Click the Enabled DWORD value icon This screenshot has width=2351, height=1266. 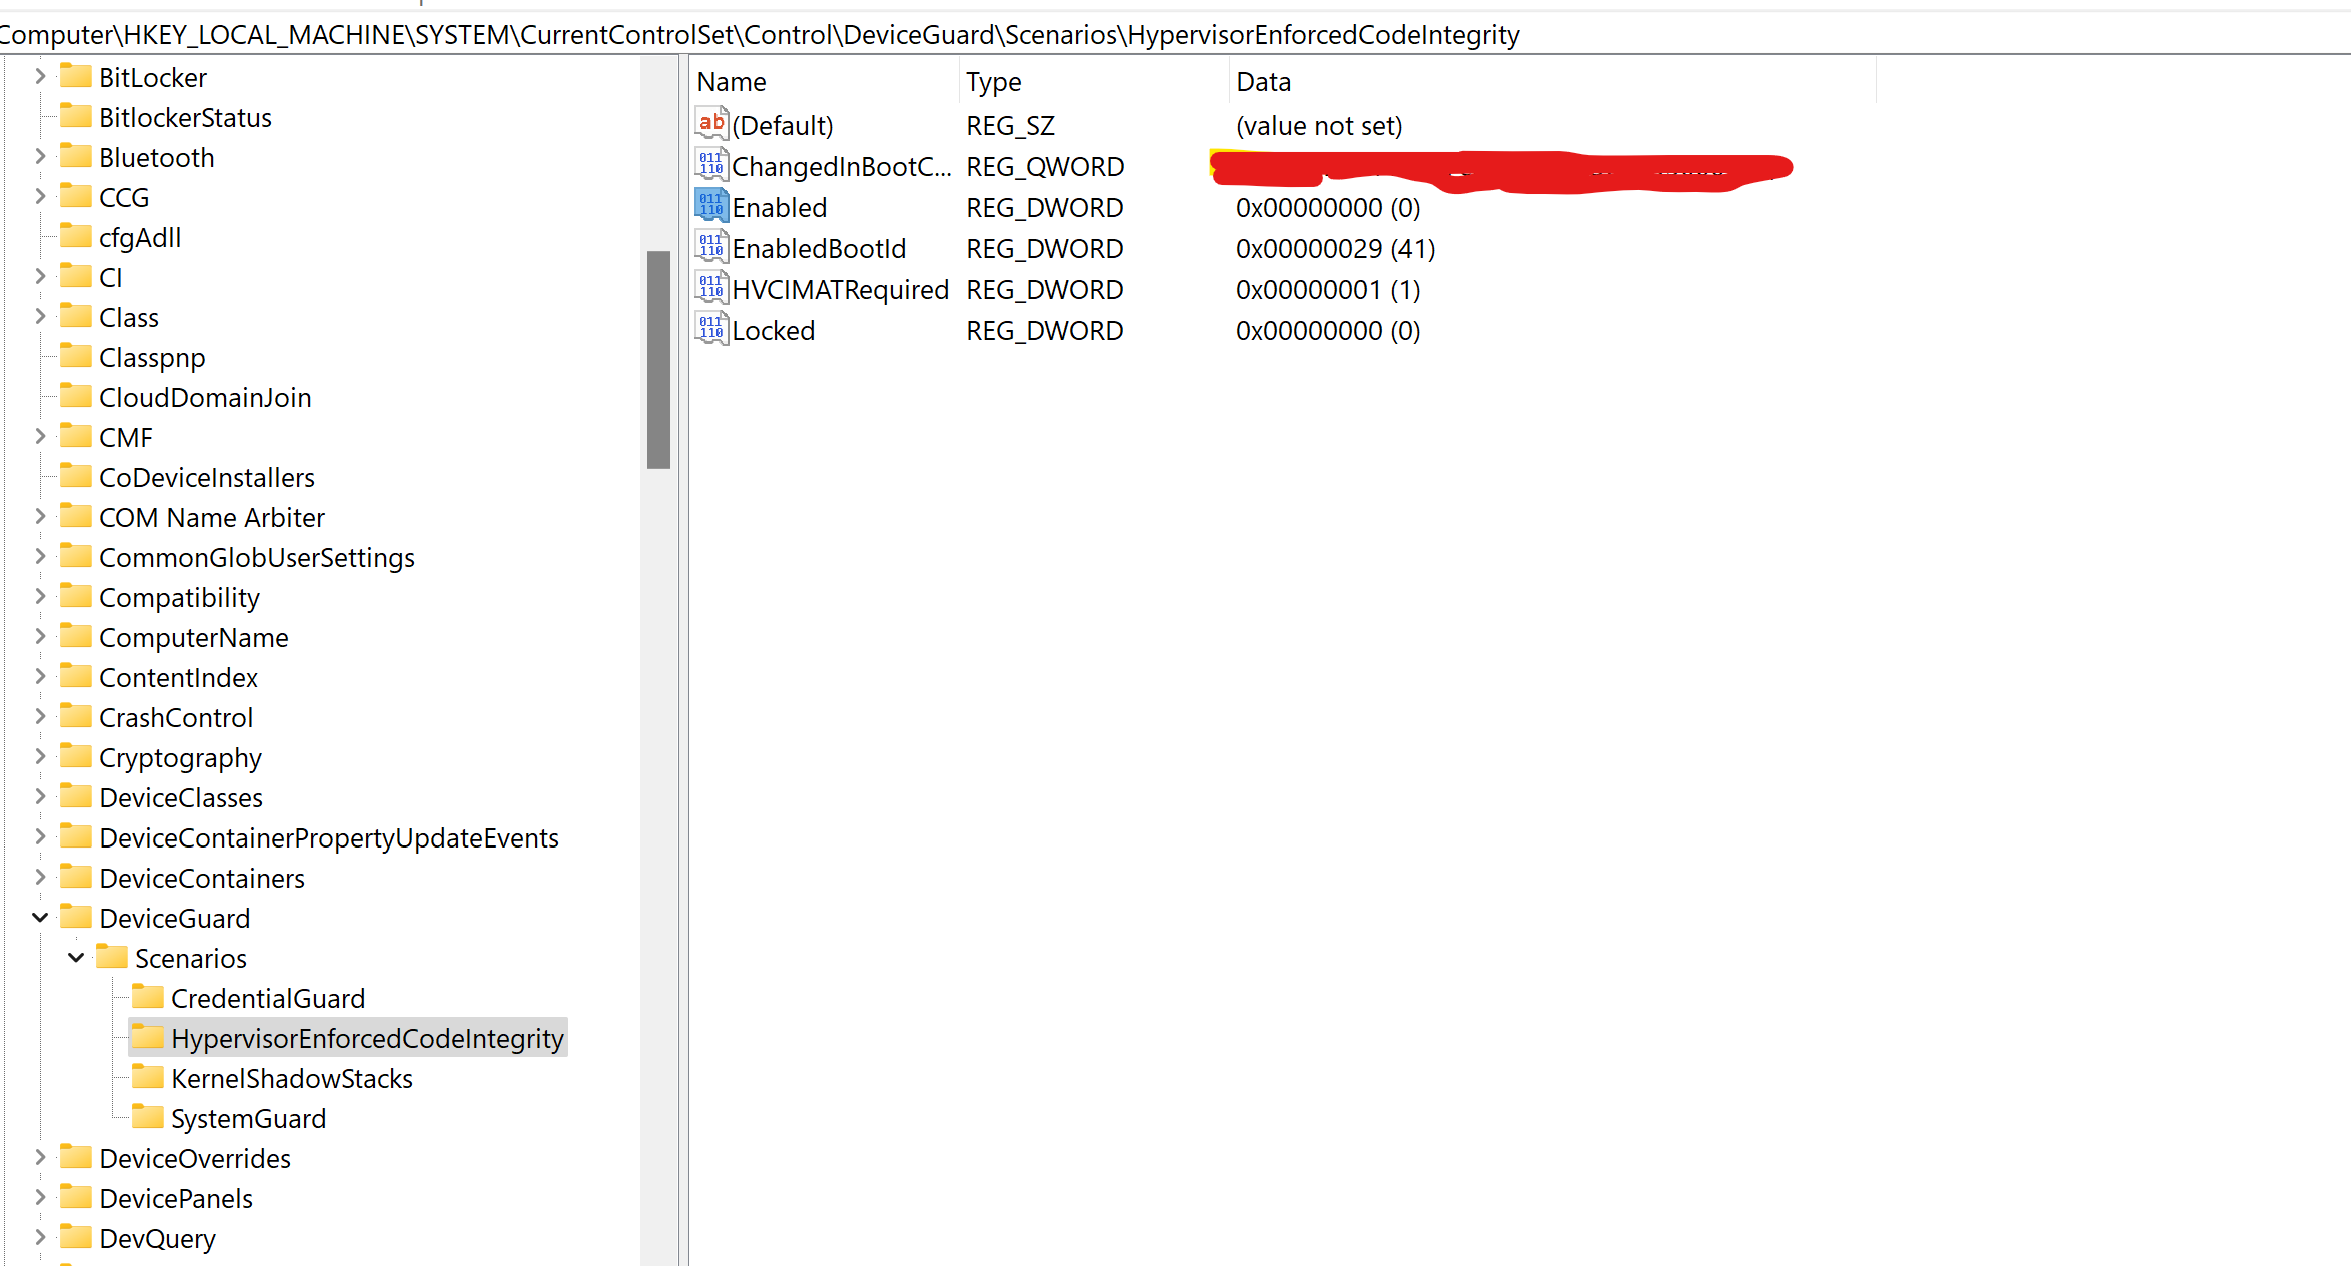(711, 206)
